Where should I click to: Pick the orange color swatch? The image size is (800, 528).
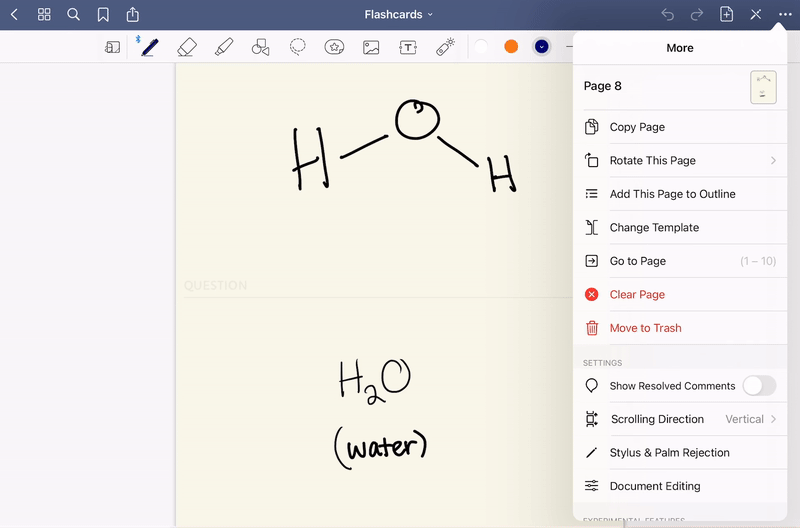click(x=511, y=47)
